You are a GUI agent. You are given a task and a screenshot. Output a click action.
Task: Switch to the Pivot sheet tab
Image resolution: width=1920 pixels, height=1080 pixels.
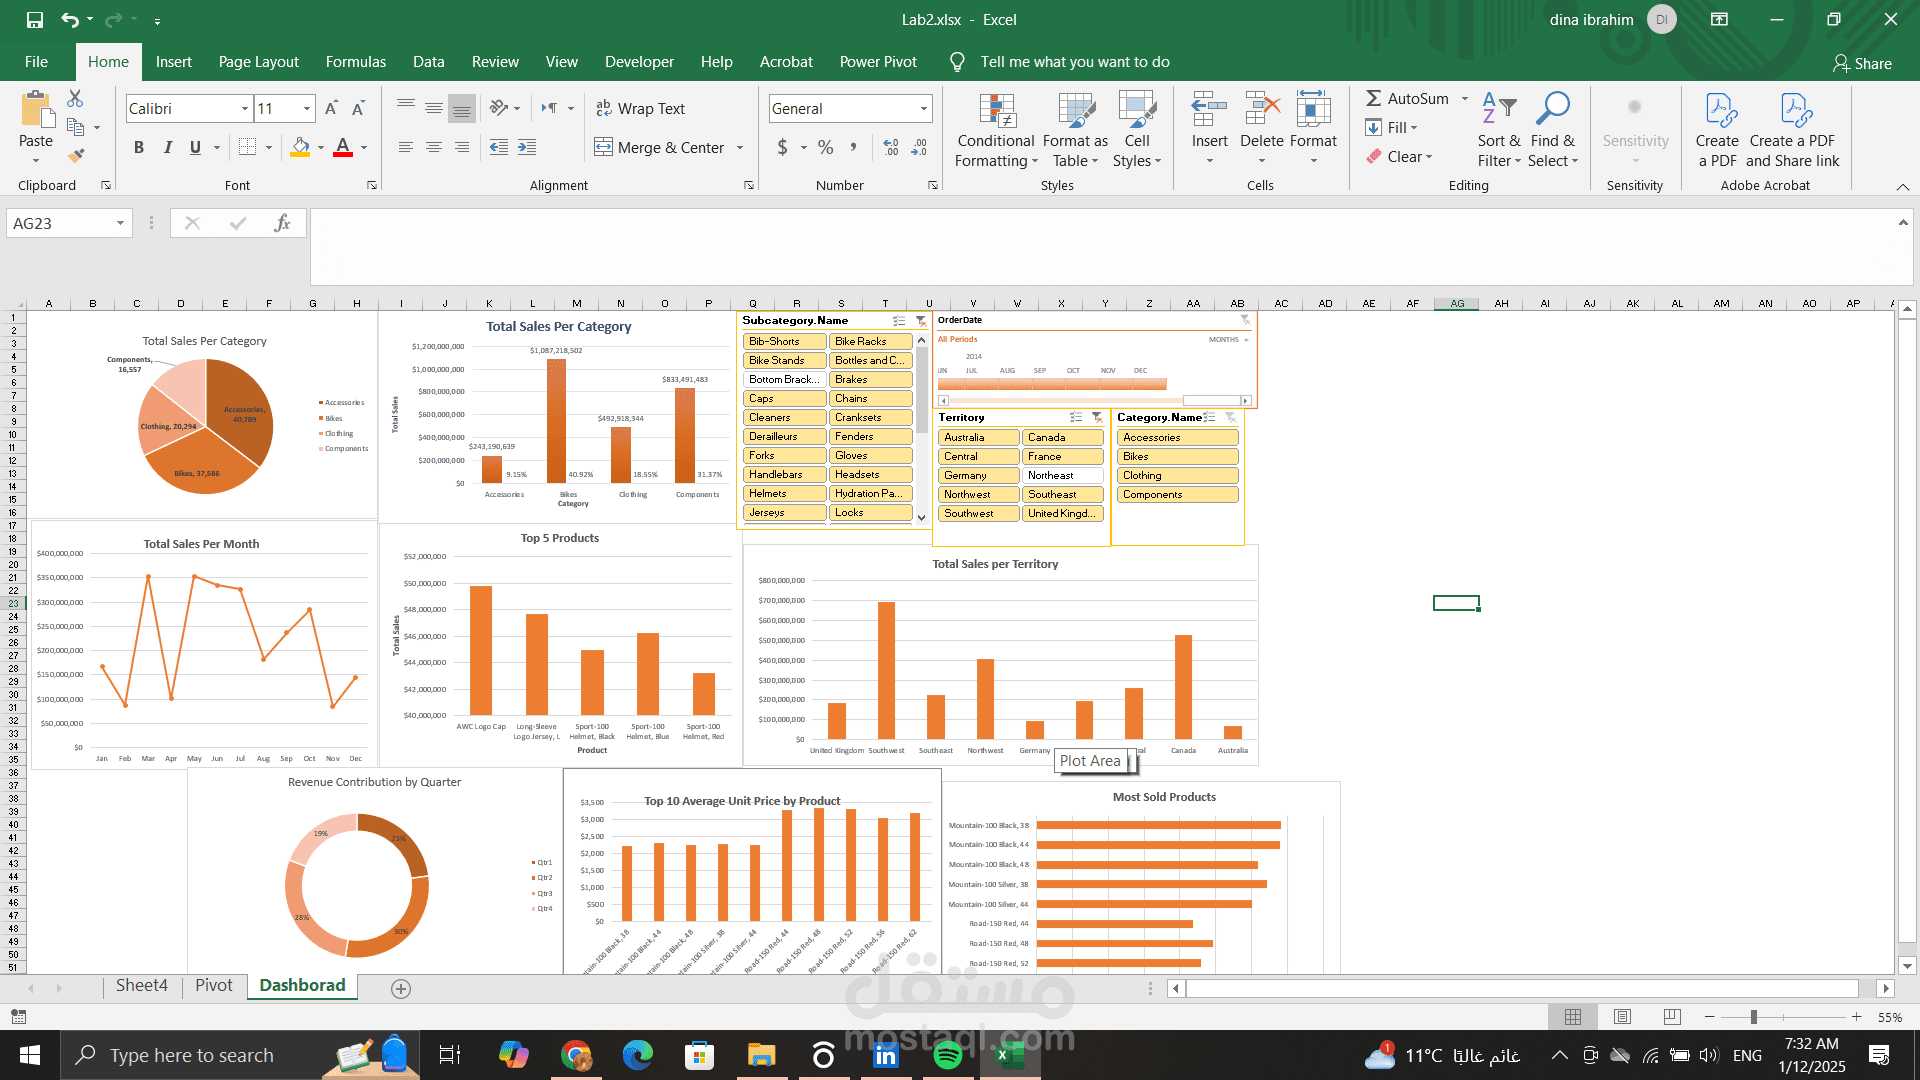214,986
